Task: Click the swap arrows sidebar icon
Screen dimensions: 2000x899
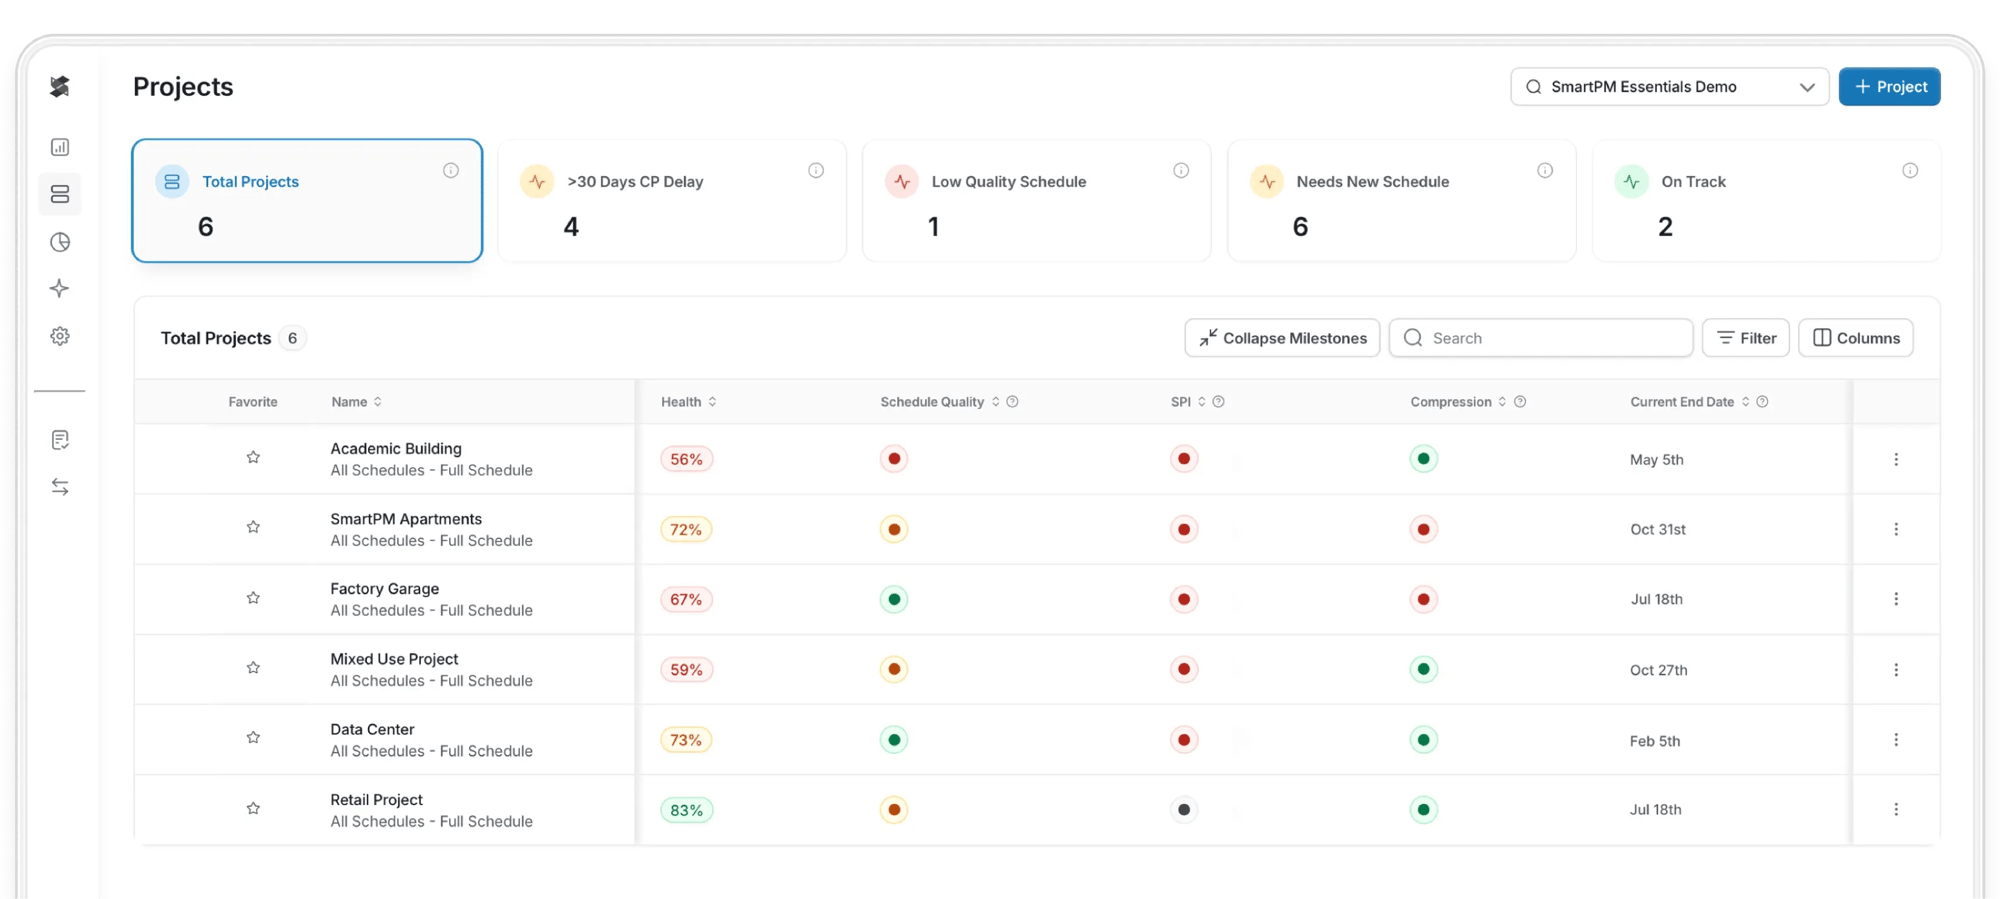Action: [60, 487]
